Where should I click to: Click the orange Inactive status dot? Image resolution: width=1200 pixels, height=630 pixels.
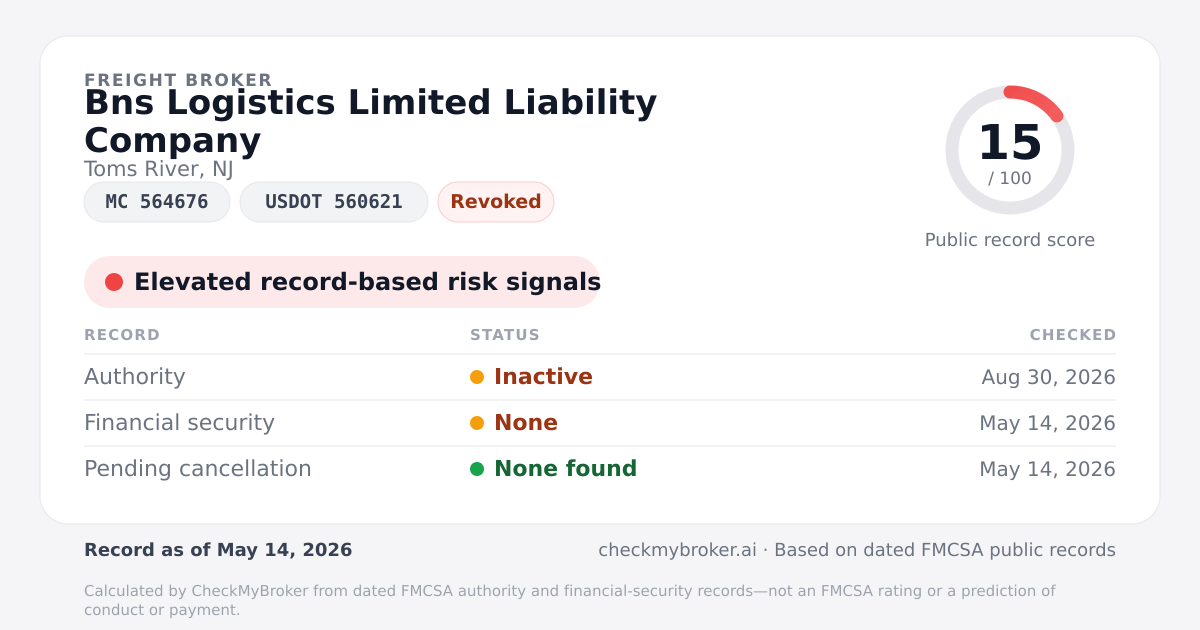[477, 377]
